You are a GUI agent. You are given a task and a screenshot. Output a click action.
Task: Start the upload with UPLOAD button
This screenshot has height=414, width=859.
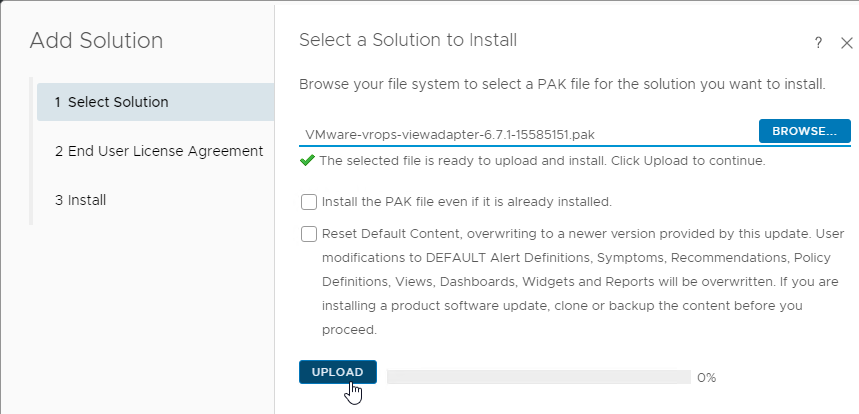[337, 372]
